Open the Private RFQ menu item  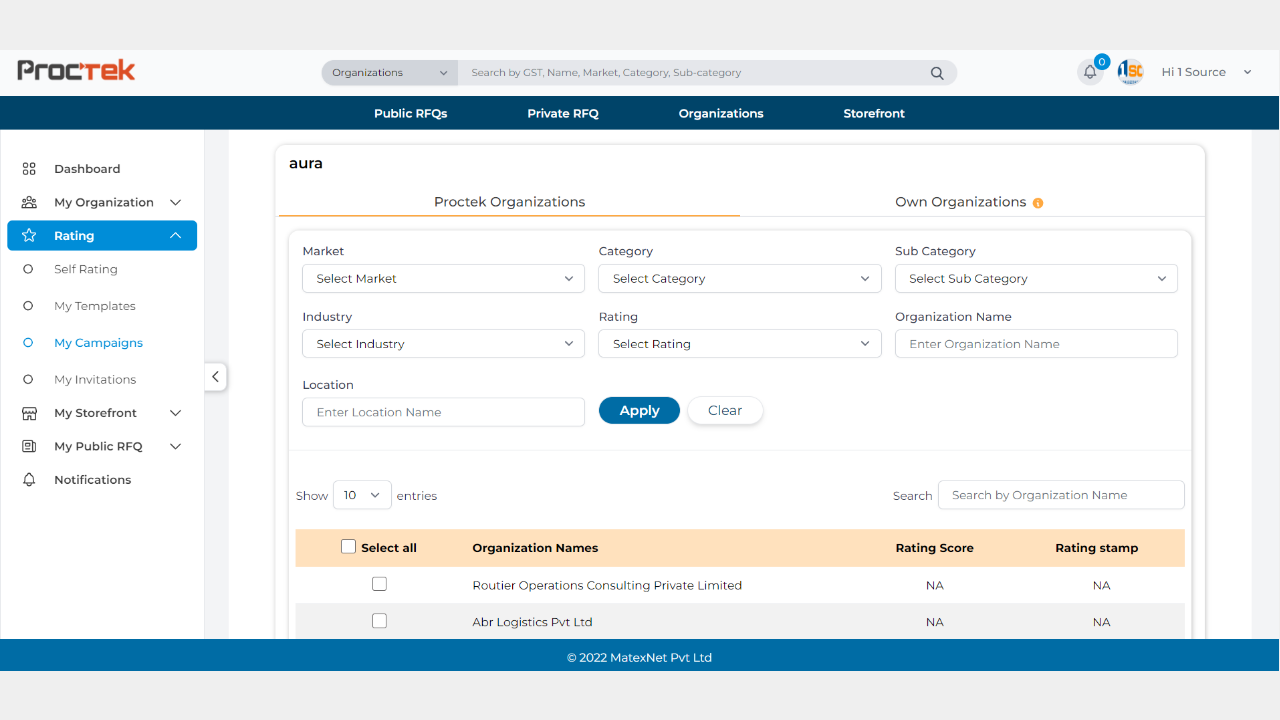[x=562, y=113]
